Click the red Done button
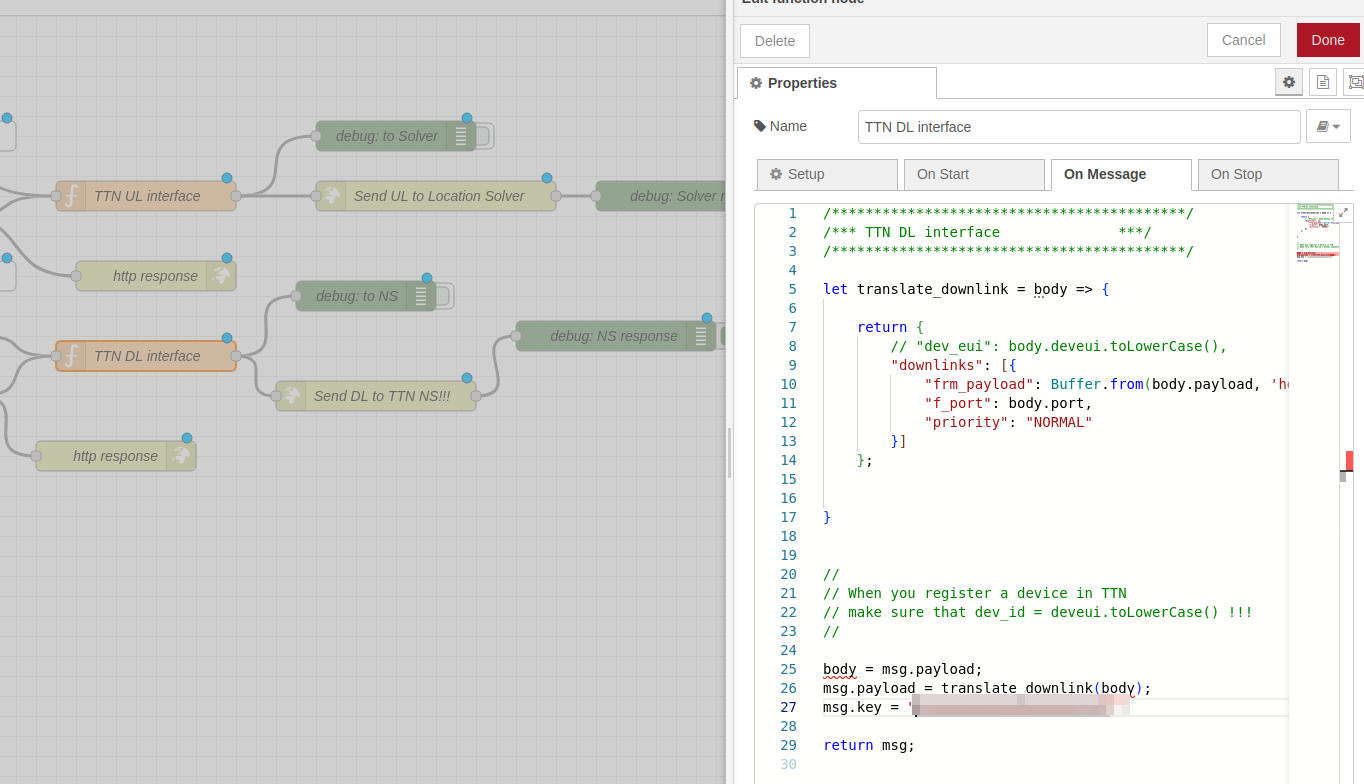 click(1328, 40)
